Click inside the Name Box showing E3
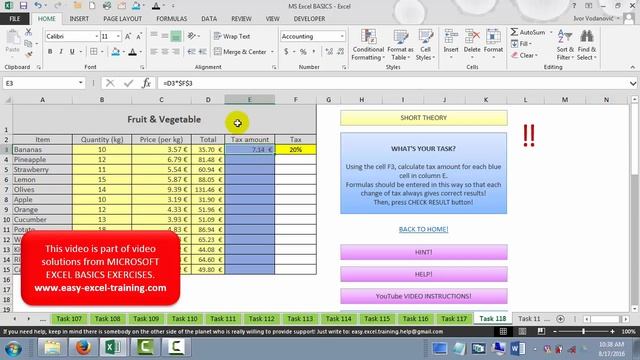This screenshot has height=360, width=640. (x=40, y=83)
